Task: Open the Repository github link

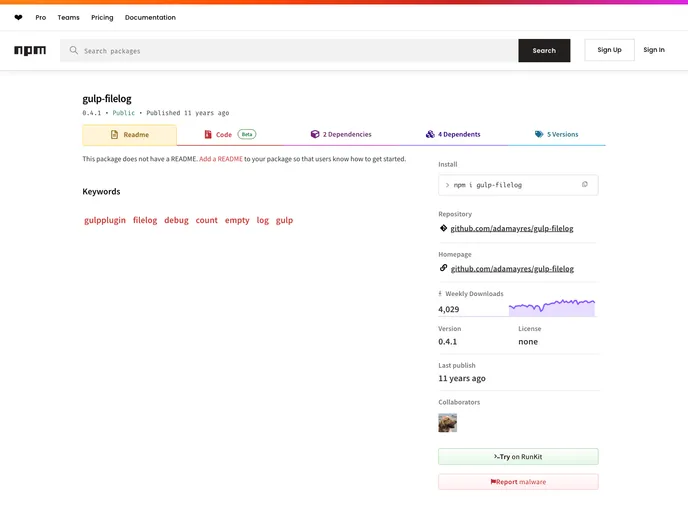Action: (512, 229)
